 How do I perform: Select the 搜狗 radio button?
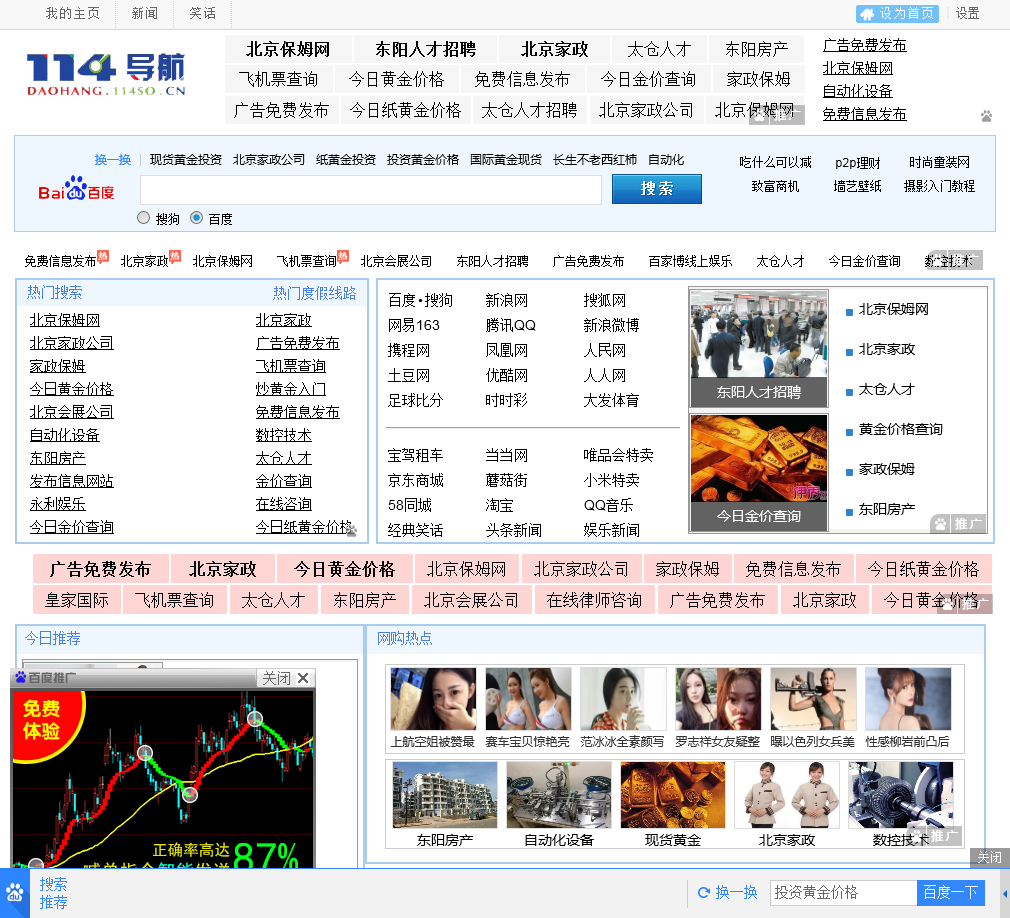point(144,218)
